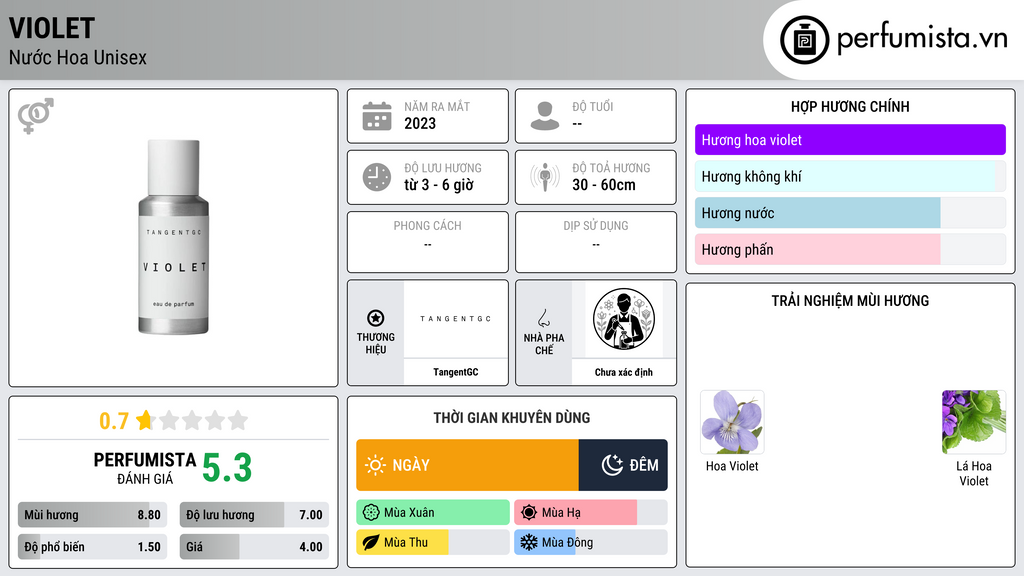
Task: Click the clock icon for Độ lưu hương
Action: pyautogui.click(x=377, y=177)
